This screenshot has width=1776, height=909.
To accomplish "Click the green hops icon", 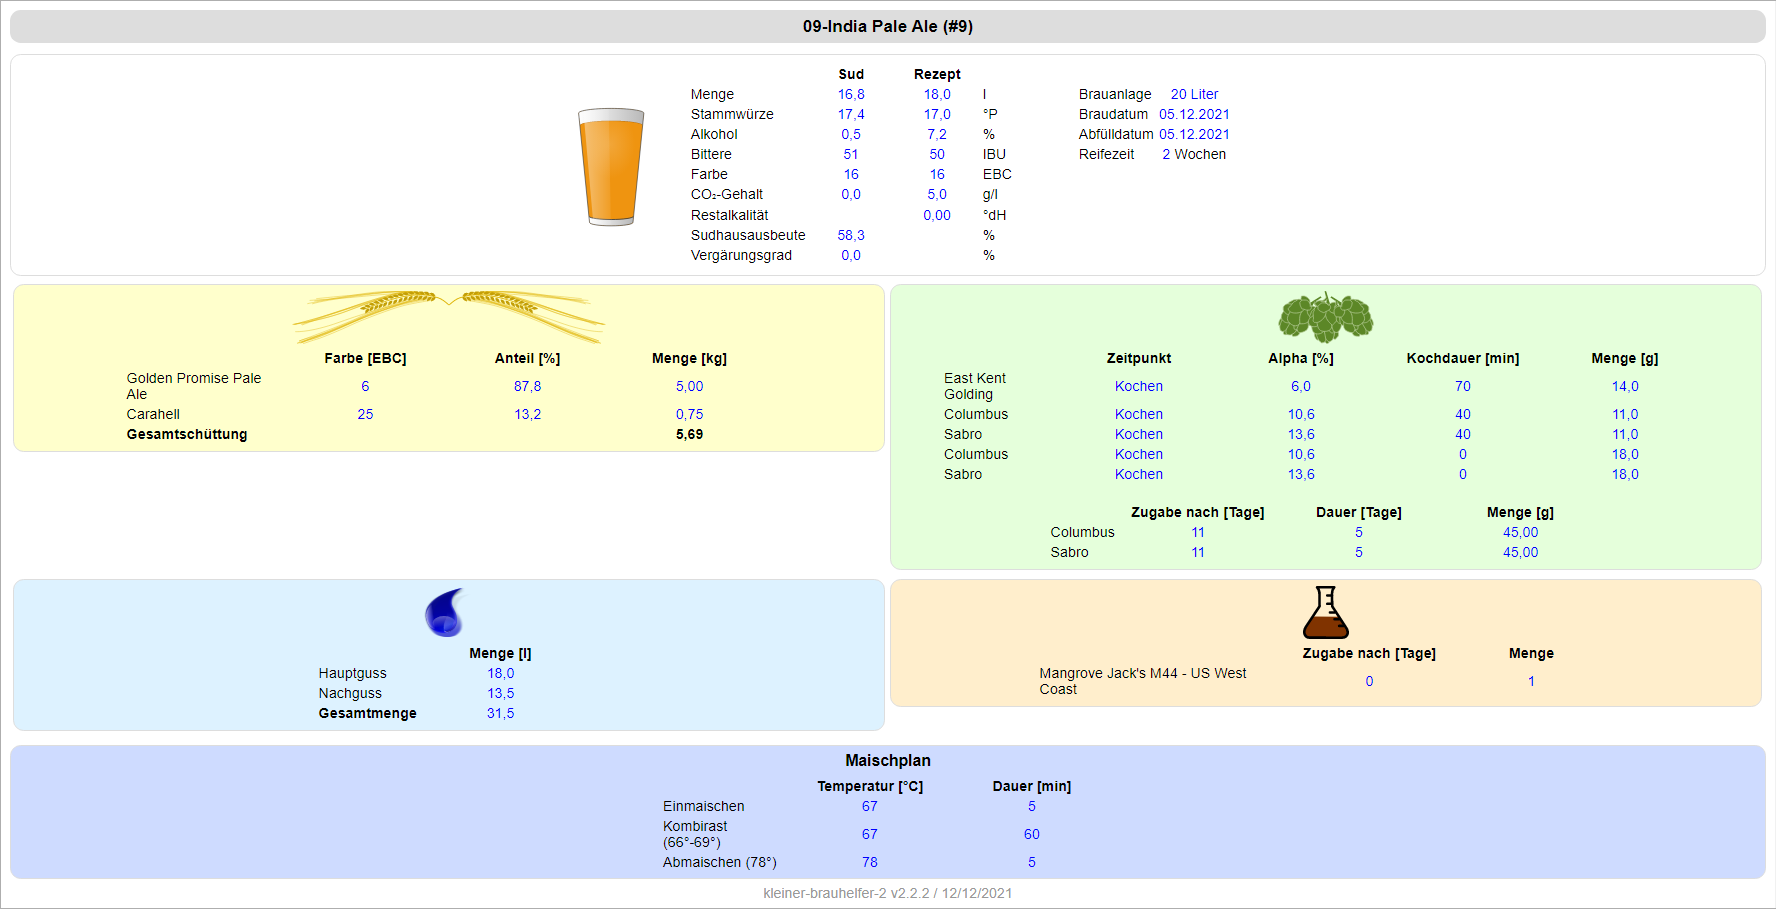I will pos(1325,317).
